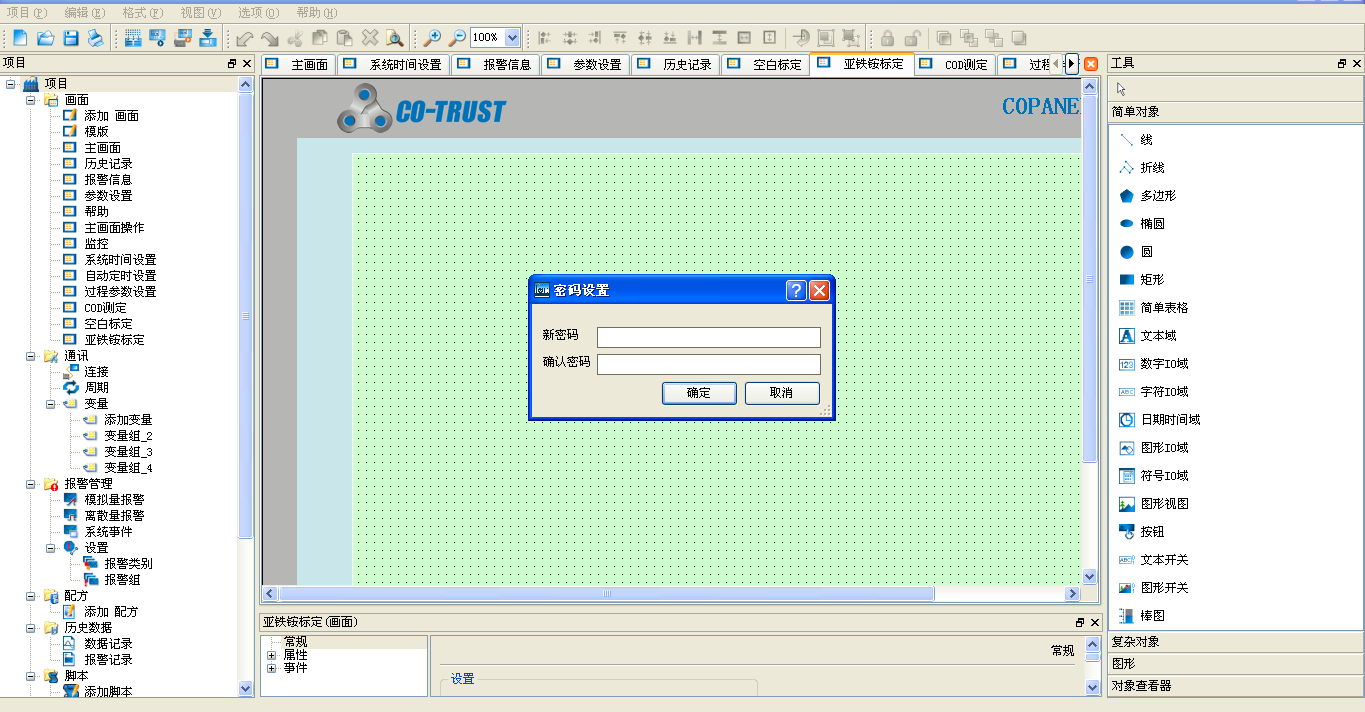Toggle the unlock object toolbar icon
Viewport: 1365px width, 712px height.
click(912, 37)
